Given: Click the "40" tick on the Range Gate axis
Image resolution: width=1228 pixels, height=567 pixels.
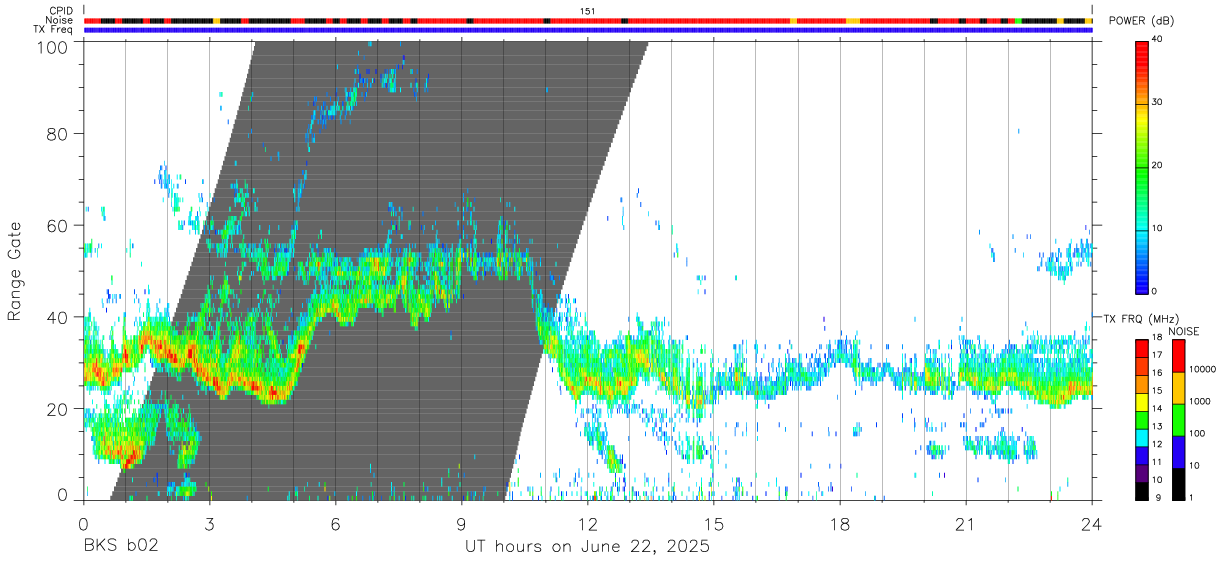Looking at the screenshot, I should pyautogui.click(x=58, y=317).
